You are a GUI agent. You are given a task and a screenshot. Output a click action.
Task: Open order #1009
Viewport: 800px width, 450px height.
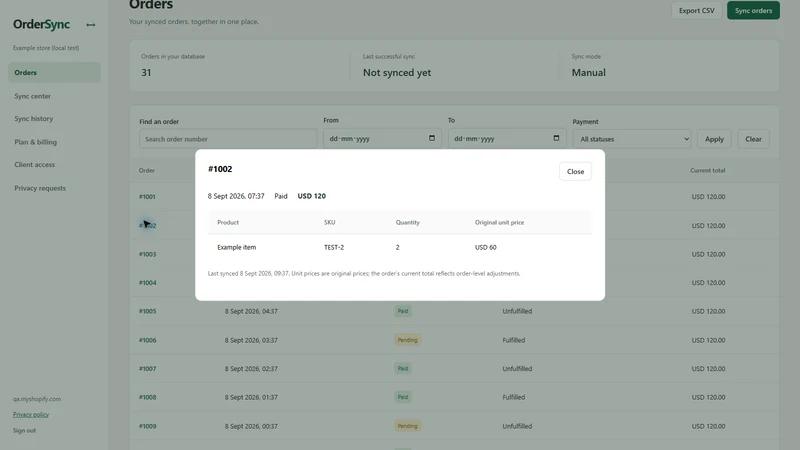(x=147, y=426)
